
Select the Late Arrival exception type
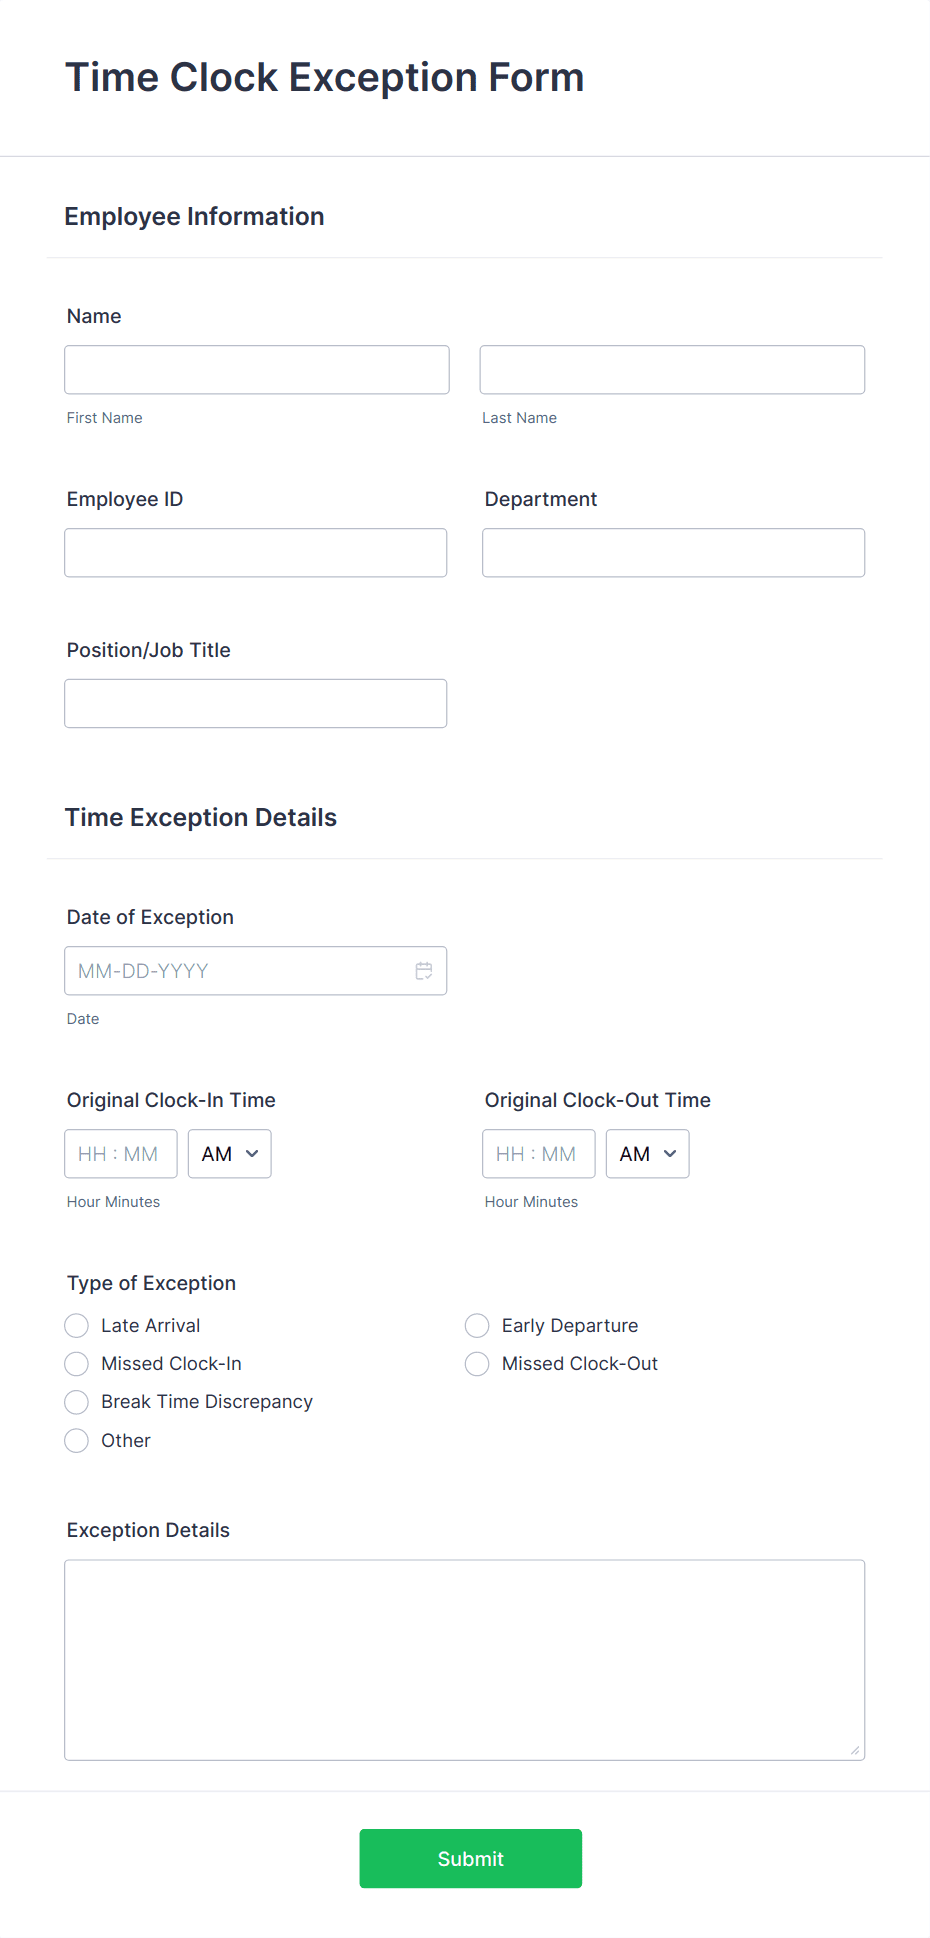(x=76, y=1325)
